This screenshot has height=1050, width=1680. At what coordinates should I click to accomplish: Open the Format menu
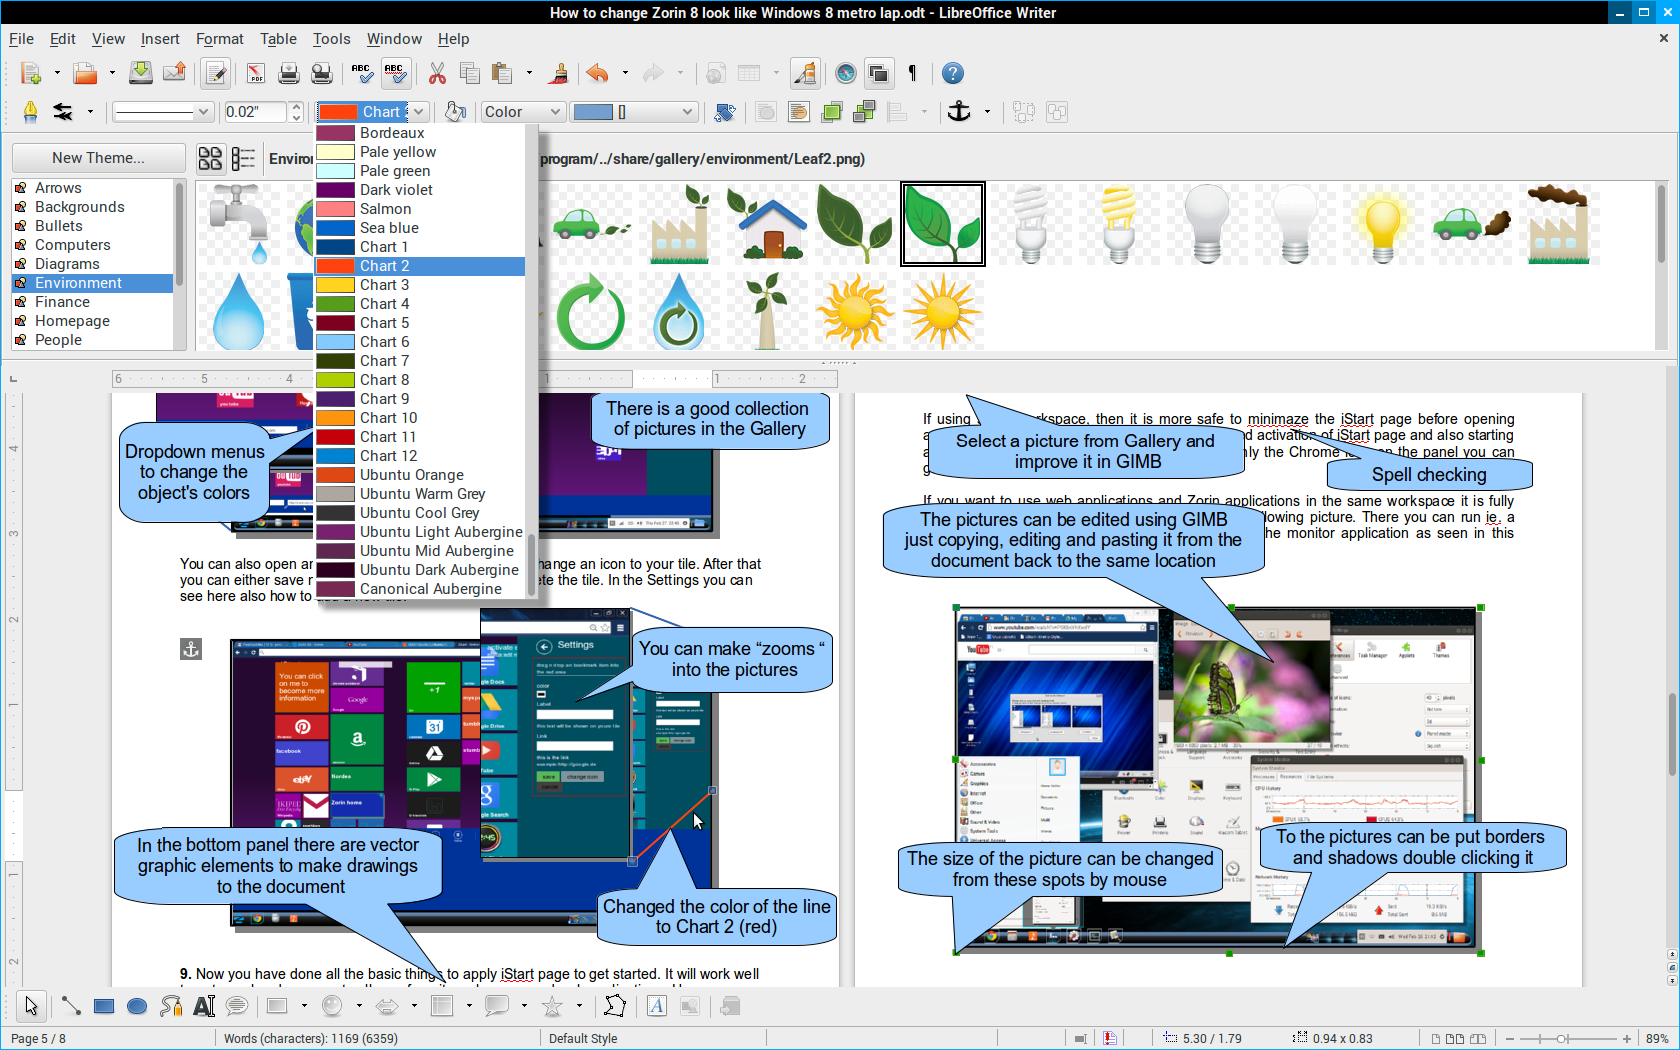(x=219, y=39)
